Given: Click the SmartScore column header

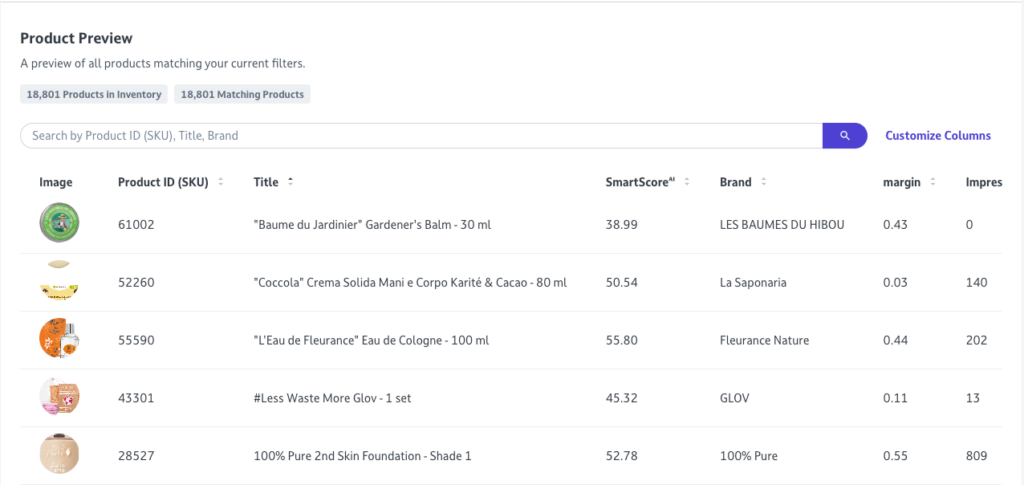Looking at the screenshot, I should [640, 182].
